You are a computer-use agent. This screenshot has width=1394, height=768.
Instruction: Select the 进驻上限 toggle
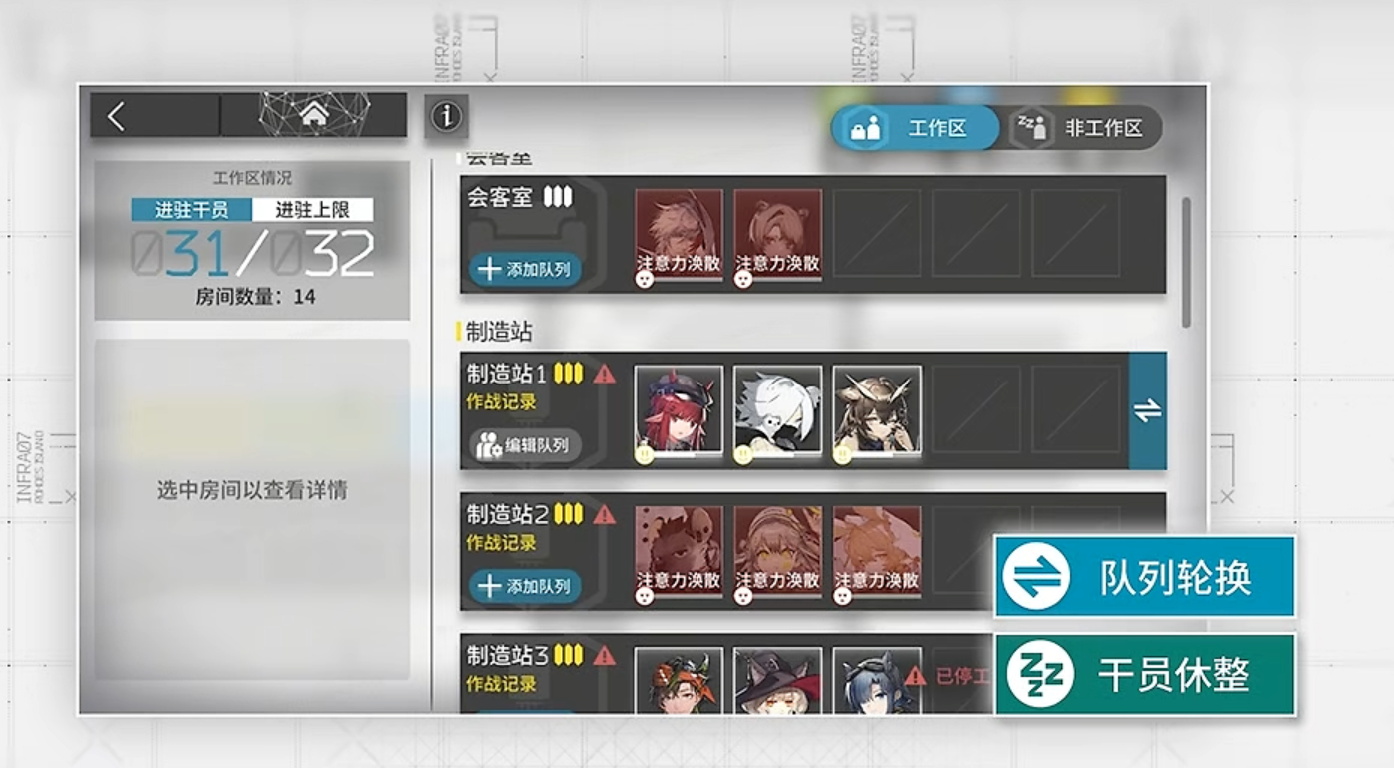pos(312,209)
